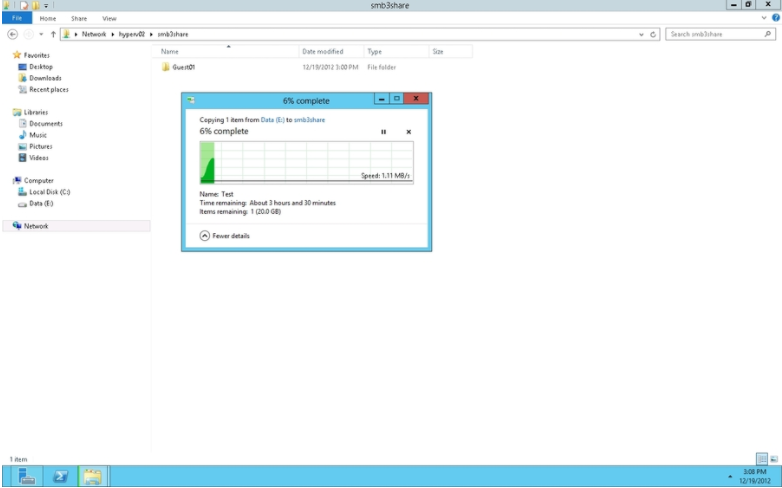Open the Videos library
Image resolution: width=782 pixels, height=488 pixels.
click(x=33, y=158)
